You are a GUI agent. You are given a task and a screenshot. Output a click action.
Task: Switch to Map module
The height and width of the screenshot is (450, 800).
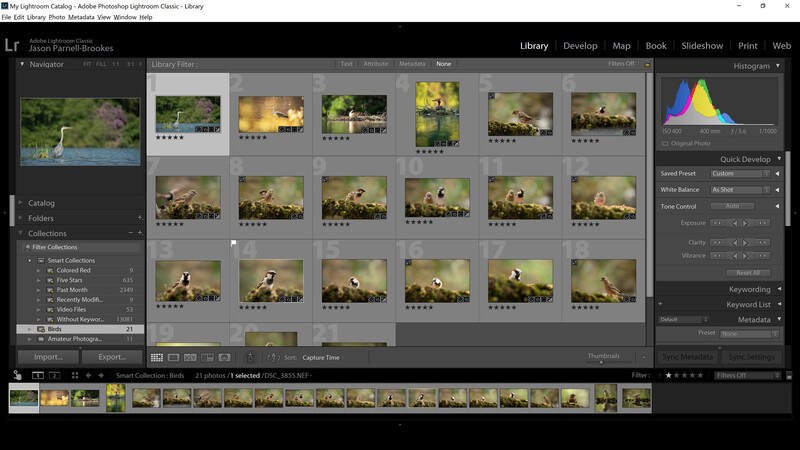[621, 46]
